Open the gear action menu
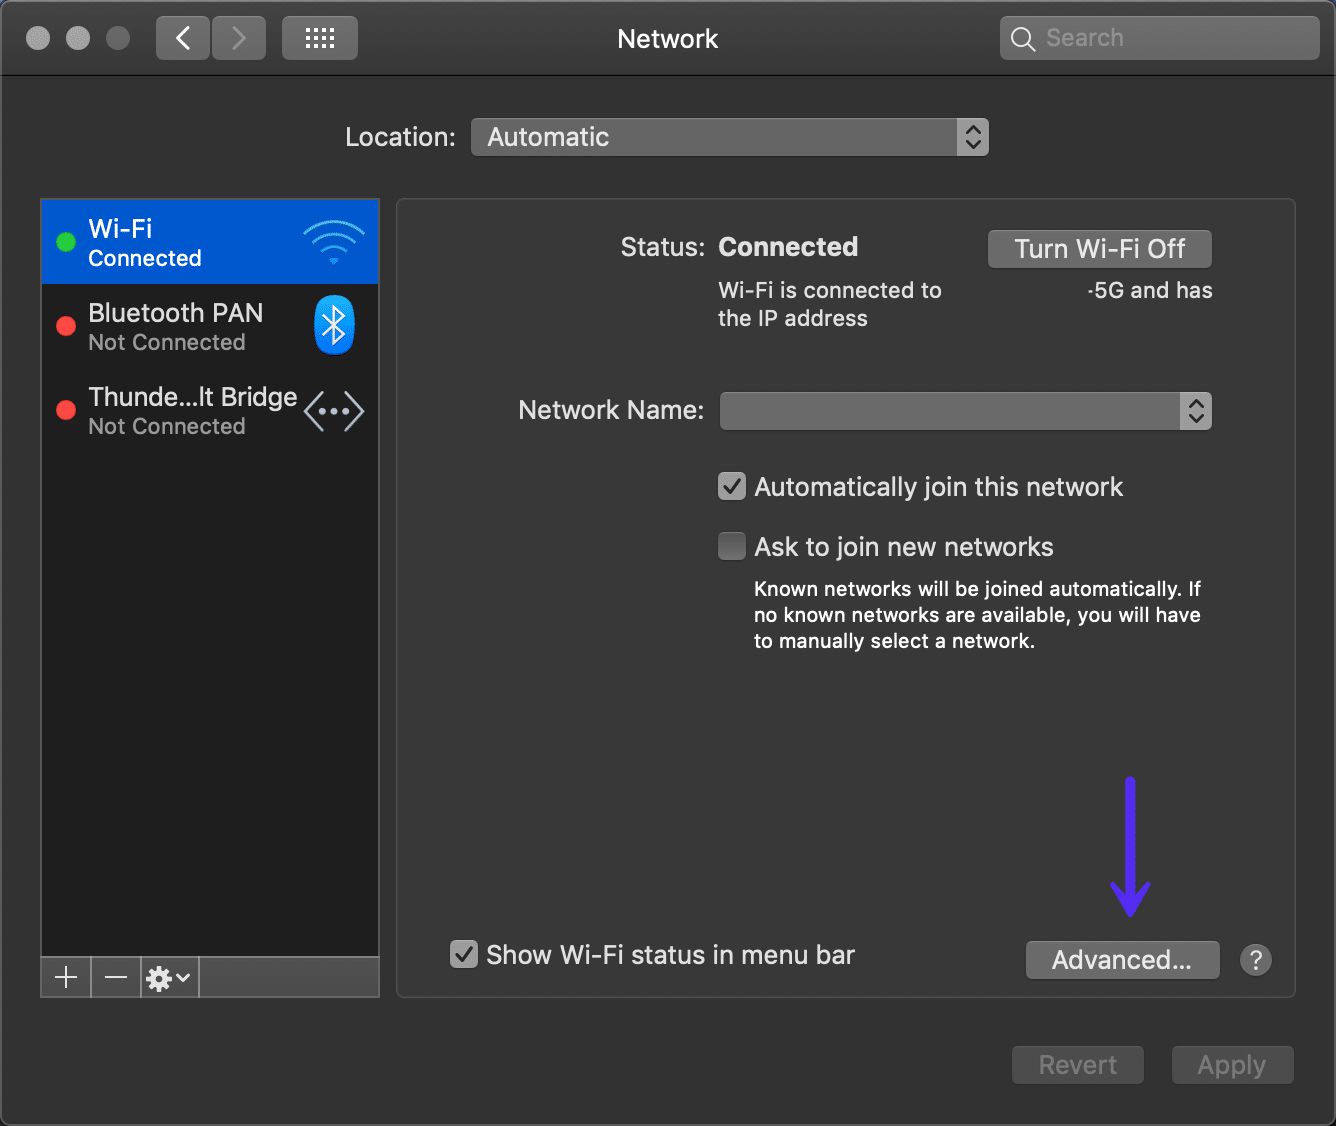The height and width of the screenshot is (1126, 1336). click(166, 977)
